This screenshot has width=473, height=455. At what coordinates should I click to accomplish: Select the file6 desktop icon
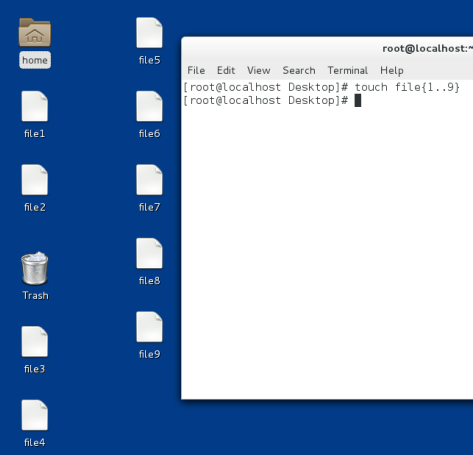point(149,106)
